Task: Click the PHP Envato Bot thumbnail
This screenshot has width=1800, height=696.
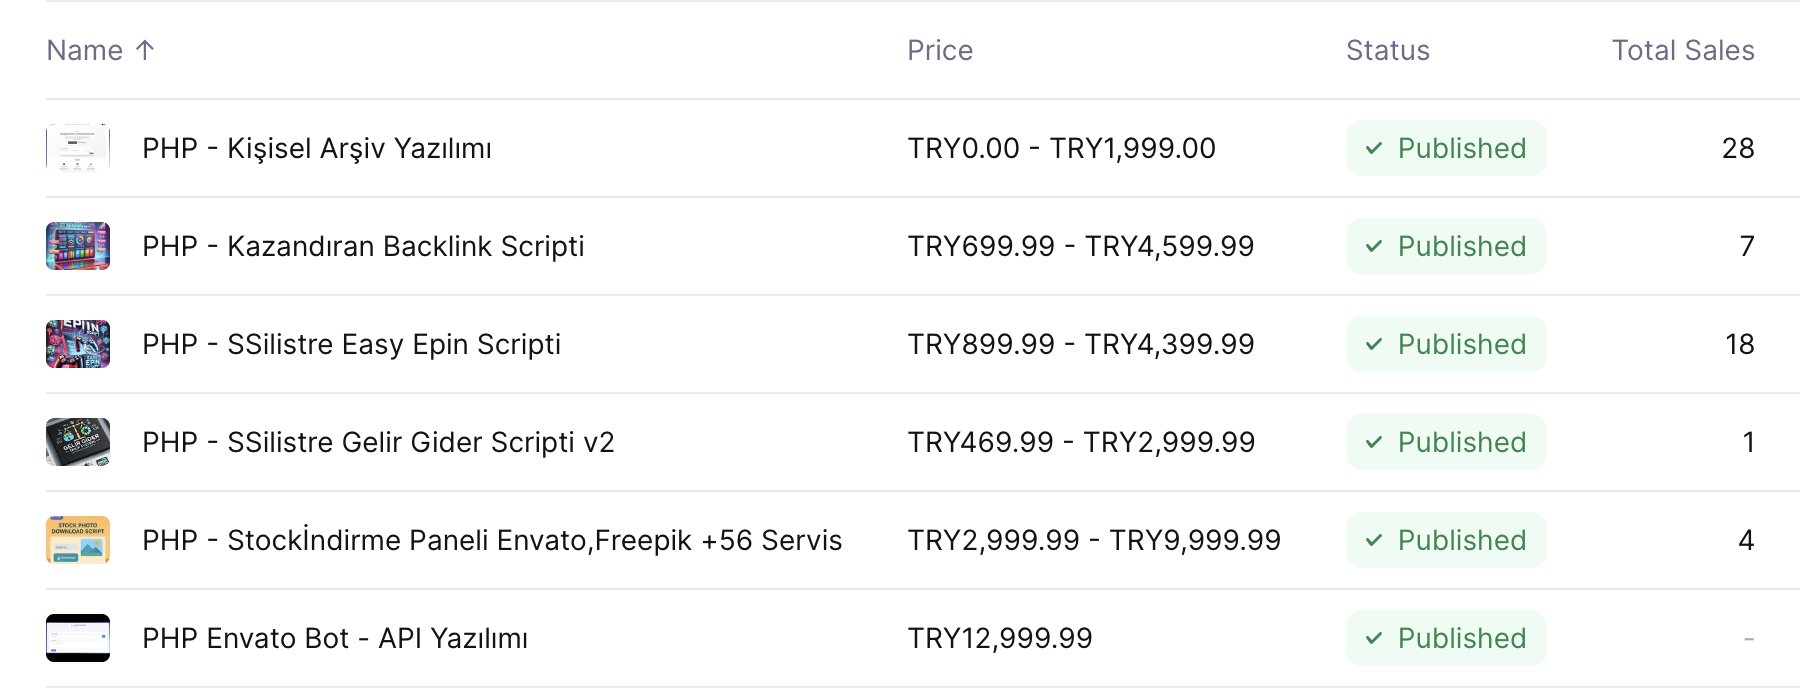Action: pyautogui.click(x=78, y=638)
